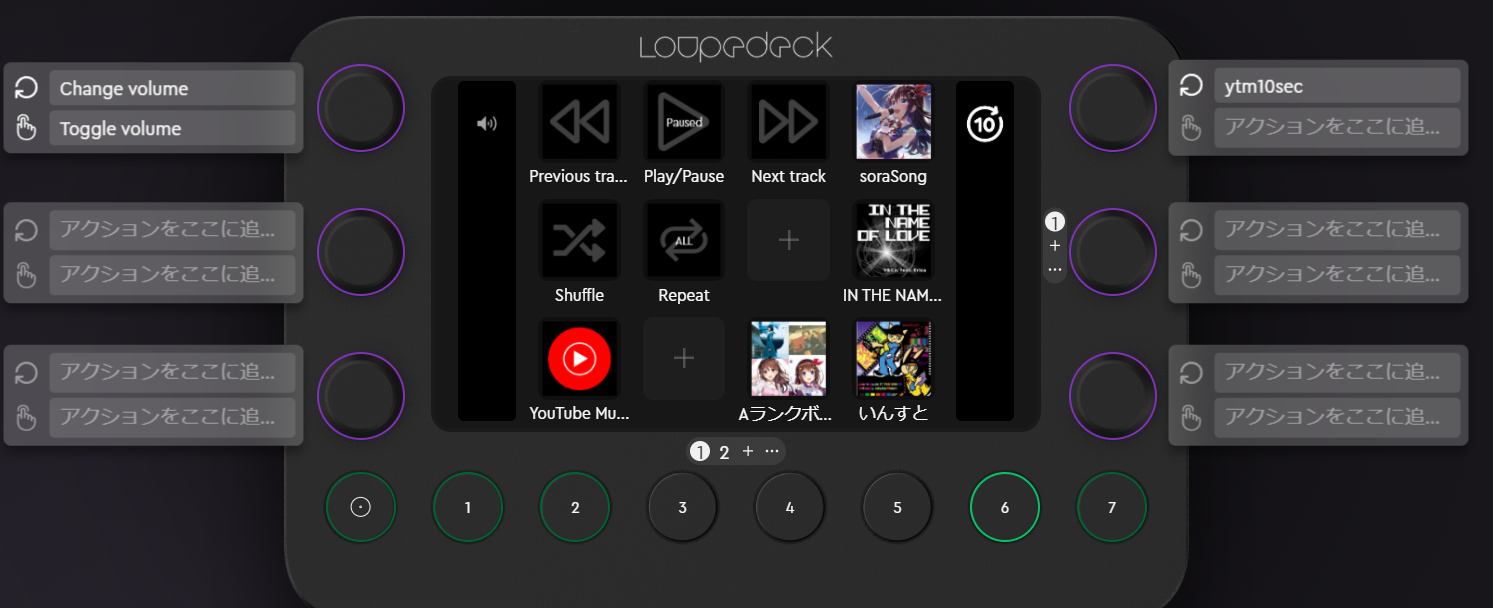
Task: Open the YouTube Music red icon
Action: 579,358
